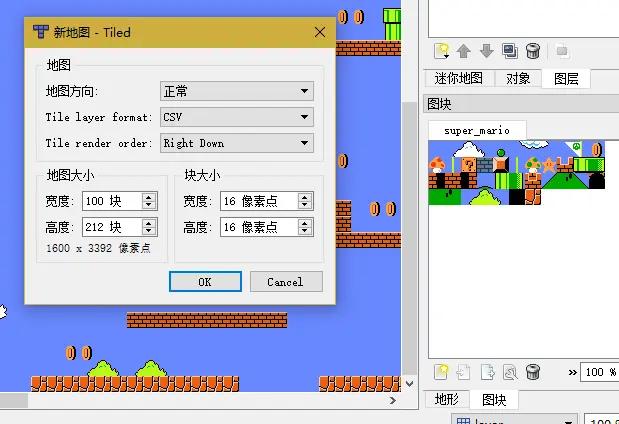Image resolution: width=619 pixels, height=424 pixels.
Task: Increase map width with the up stepper arrow
Action: click(148, 197)
